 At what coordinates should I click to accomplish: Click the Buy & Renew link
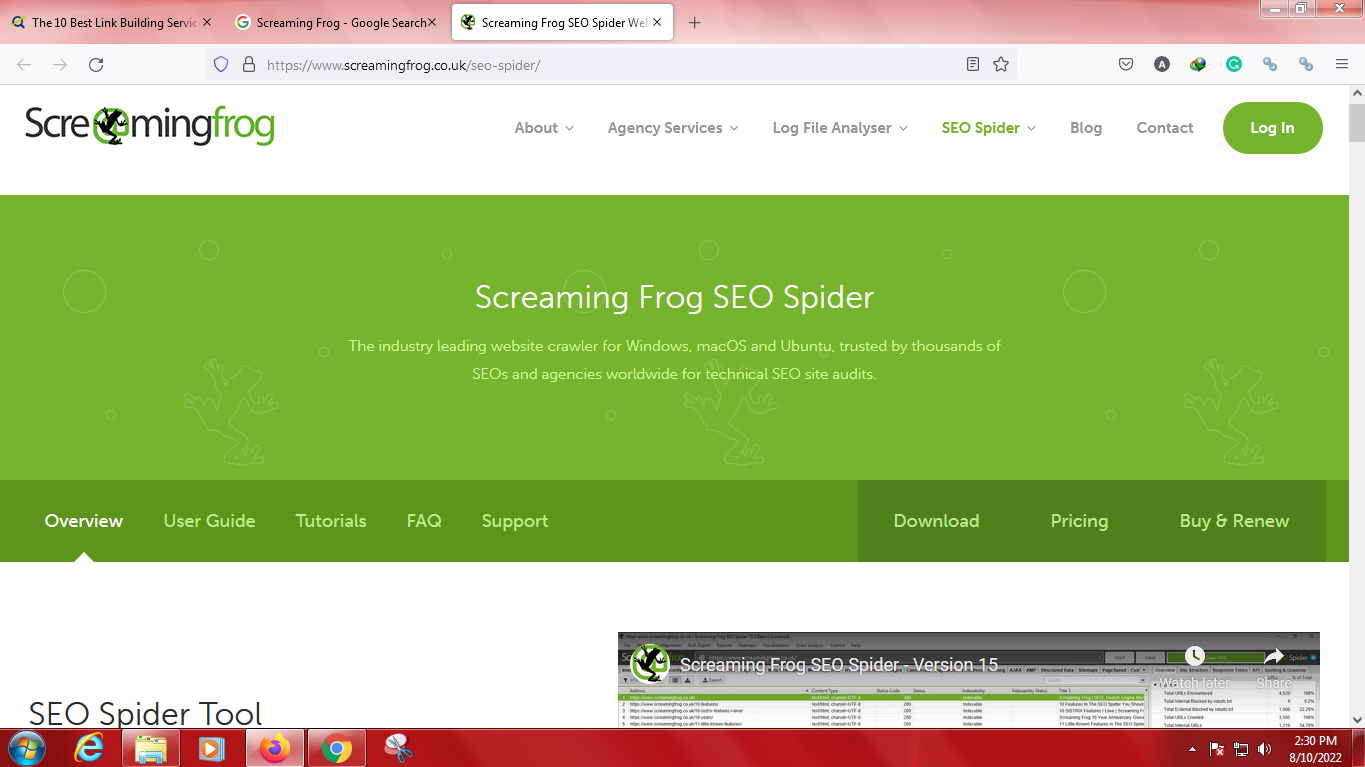[x=1234, y=521]
